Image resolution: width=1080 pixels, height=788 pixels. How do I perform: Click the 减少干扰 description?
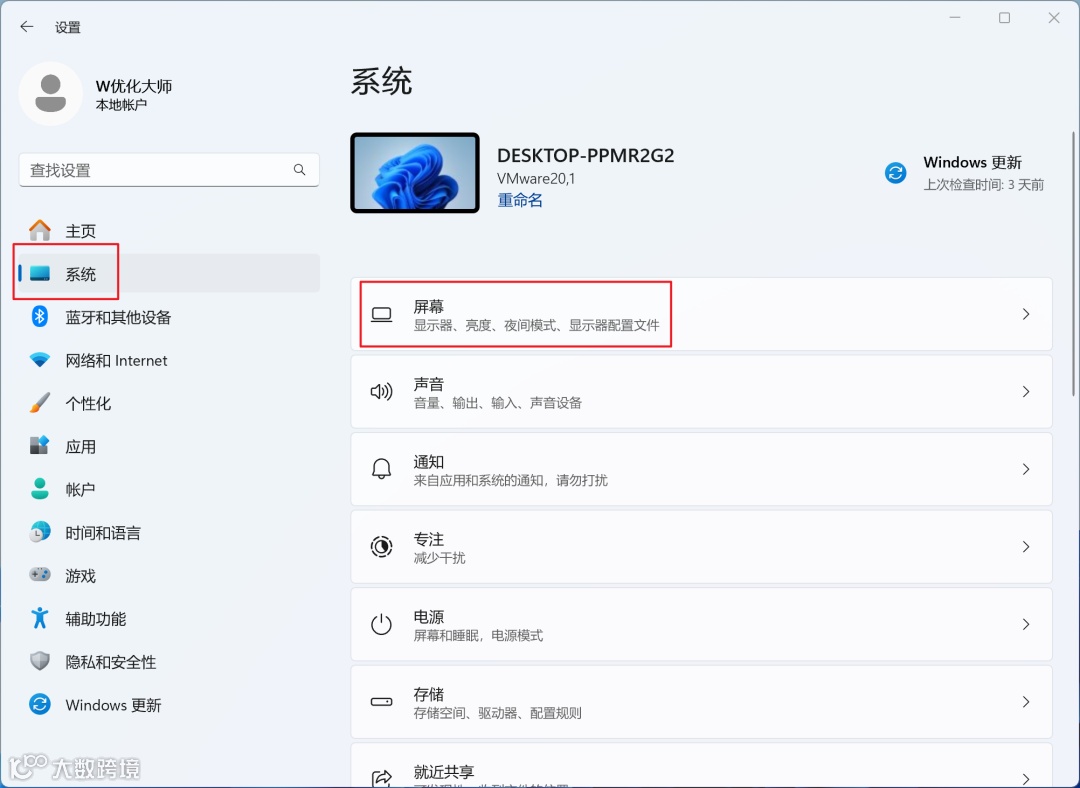[439, 558]
